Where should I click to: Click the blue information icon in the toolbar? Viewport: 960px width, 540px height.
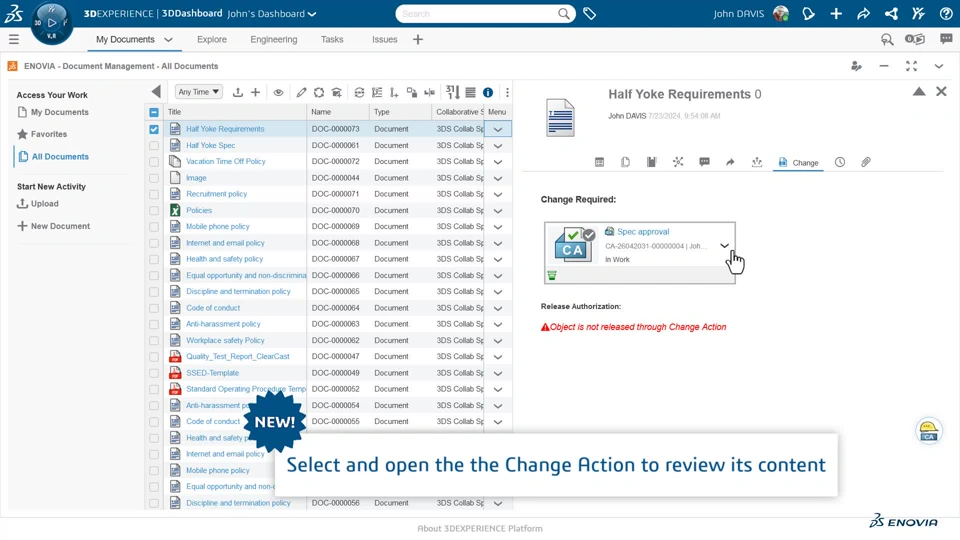488,92
